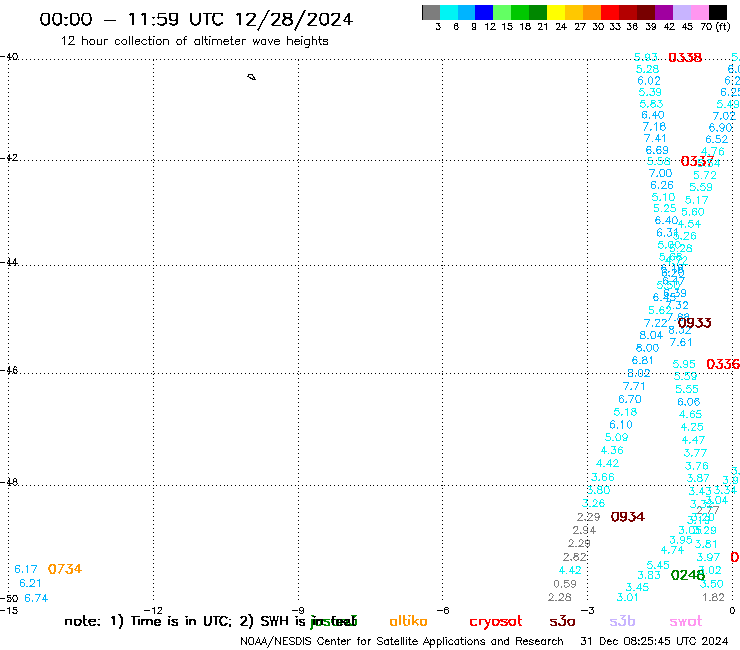Click the gray 3 ft legend swatch
The height and width of the screenshot is (650, 740).
[x=431, y=12]
